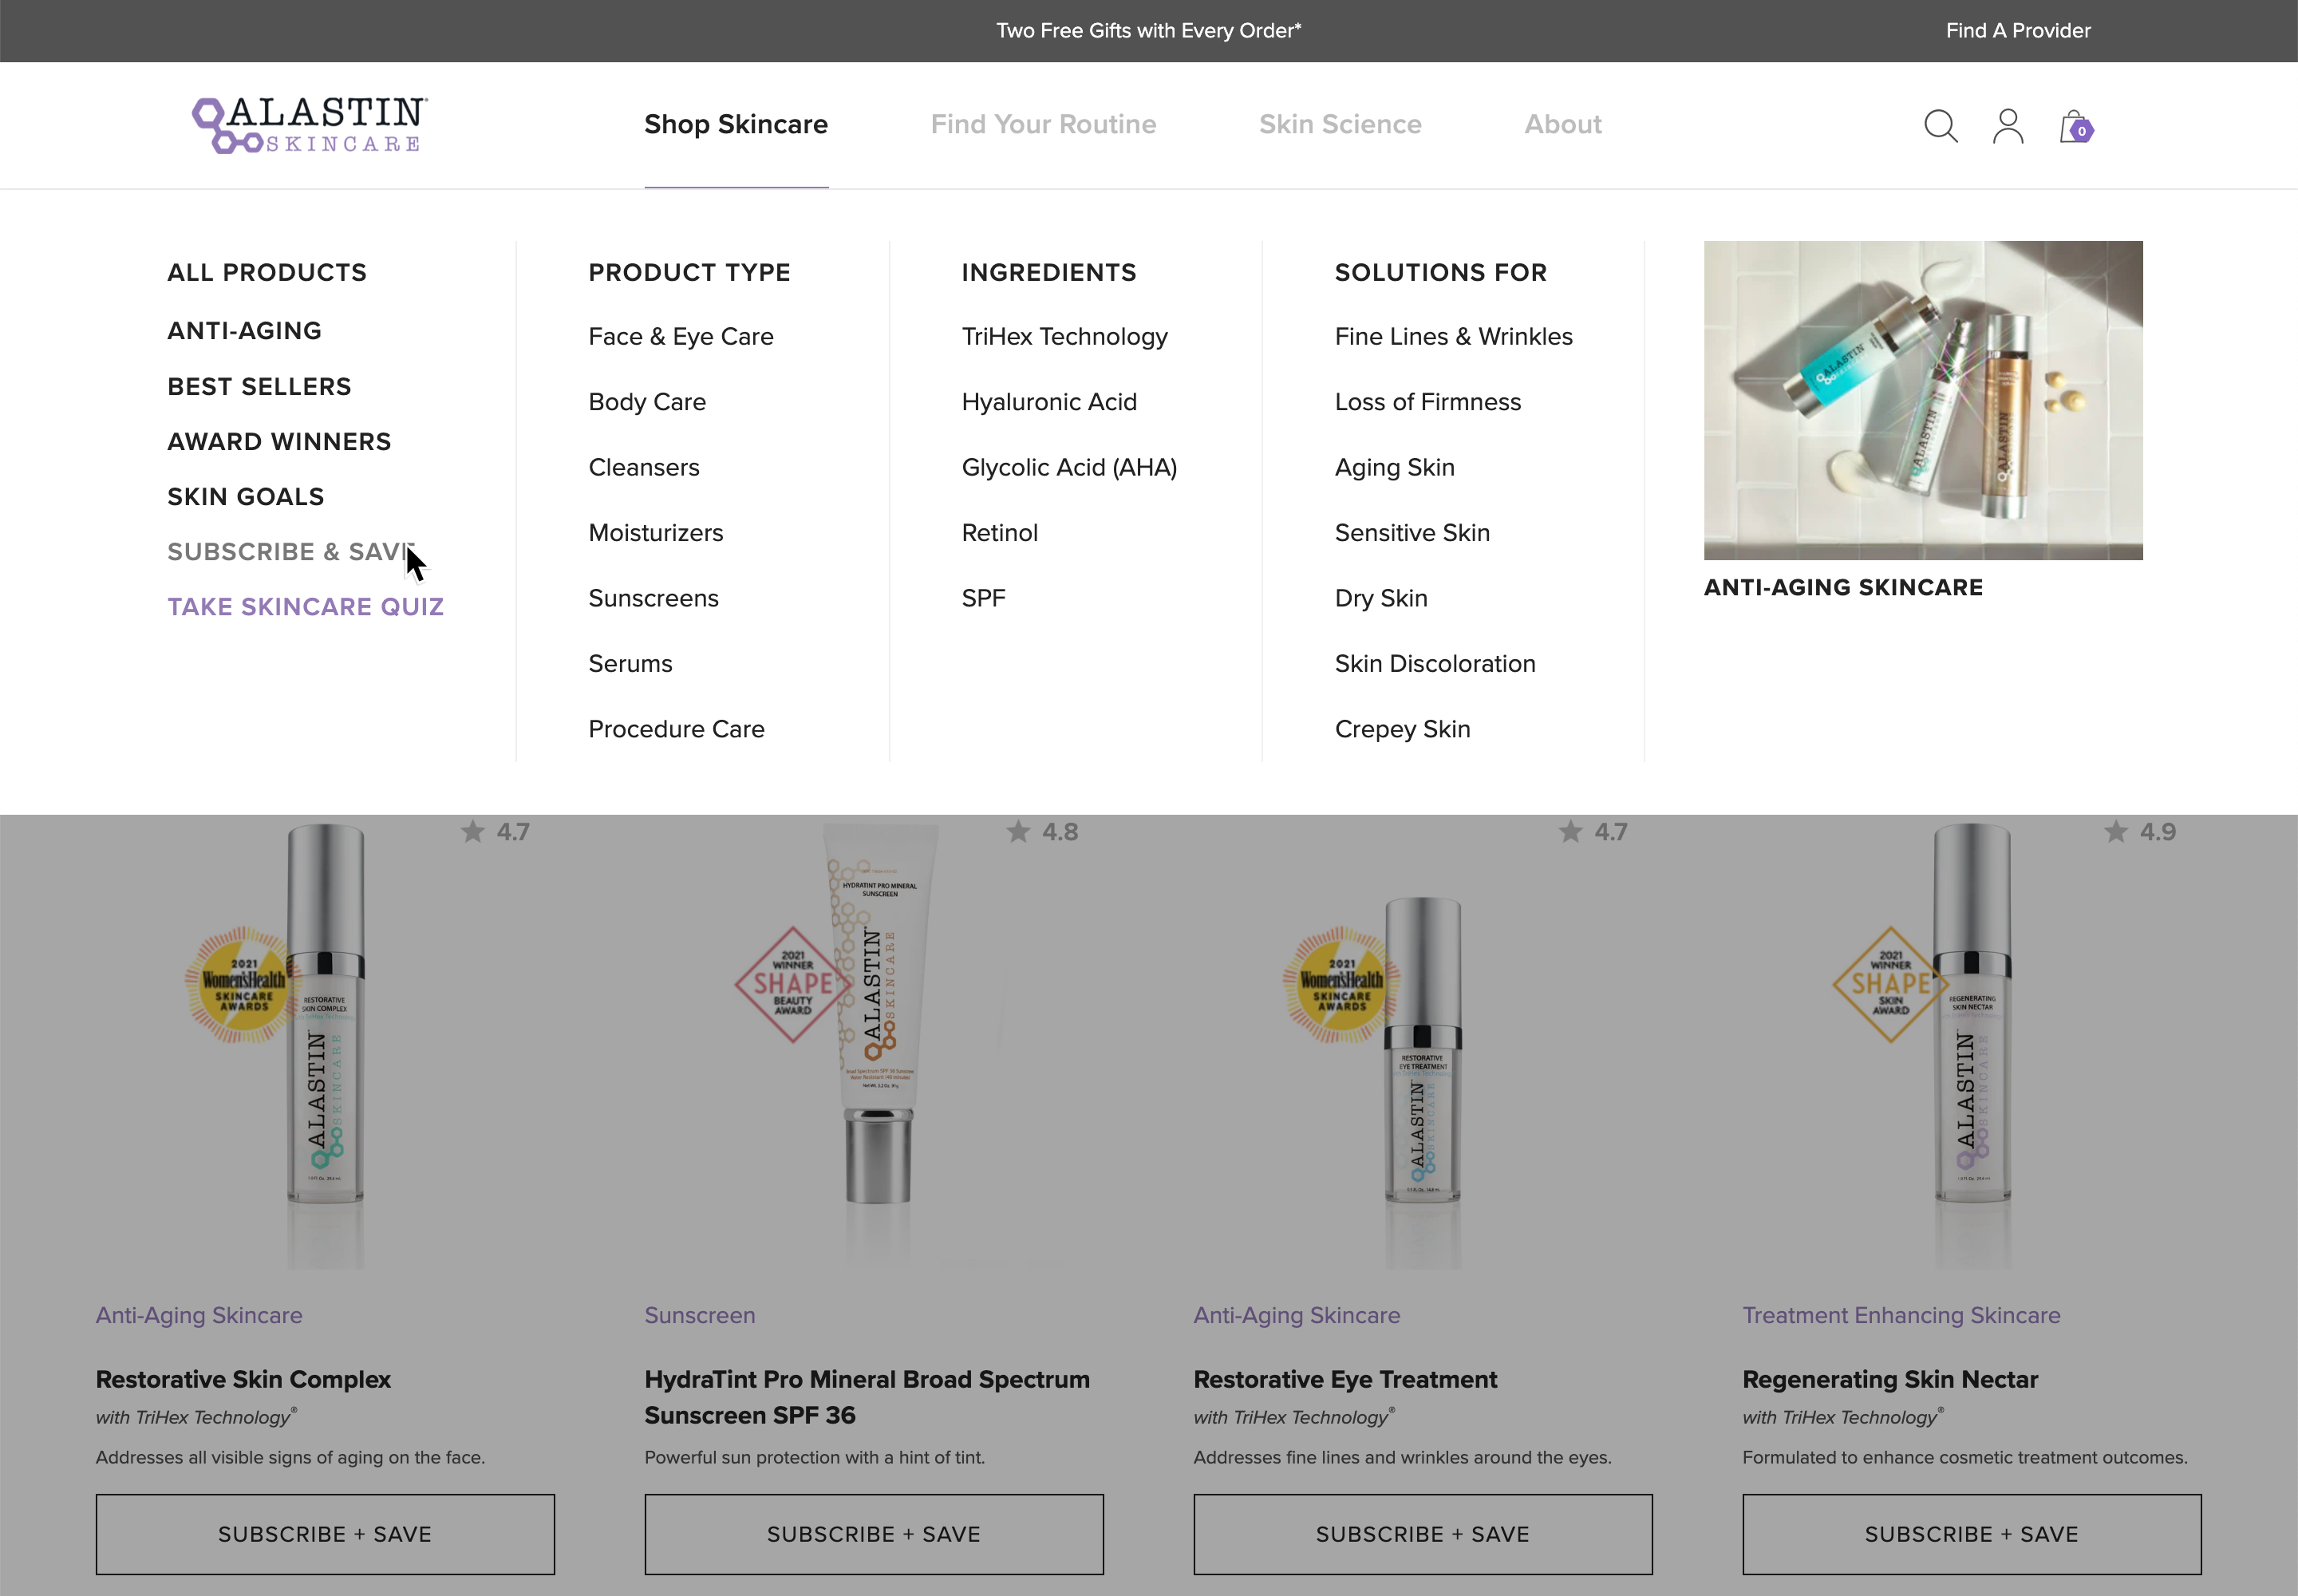
Task: Click Treatment Enhancing Skincare category label
Action: coord(1901,1316)
